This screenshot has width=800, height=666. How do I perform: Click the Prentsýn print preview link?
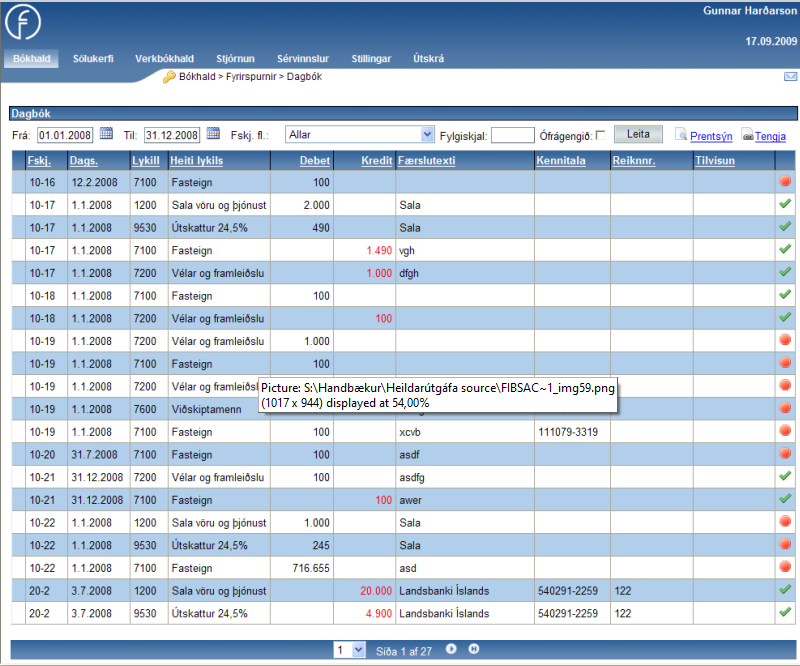[x=711, y=135]
